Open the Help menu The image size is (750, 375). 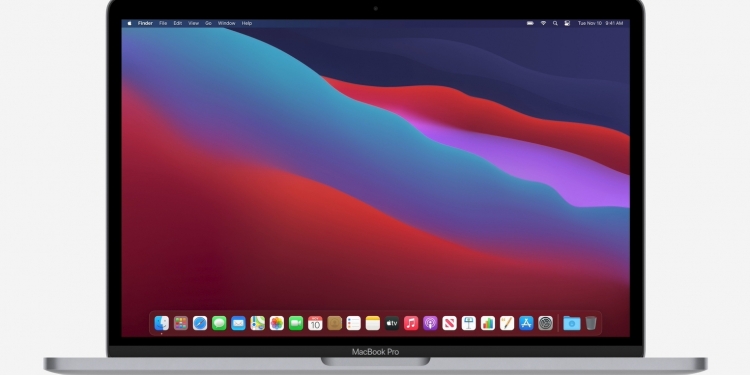(246, 23)
